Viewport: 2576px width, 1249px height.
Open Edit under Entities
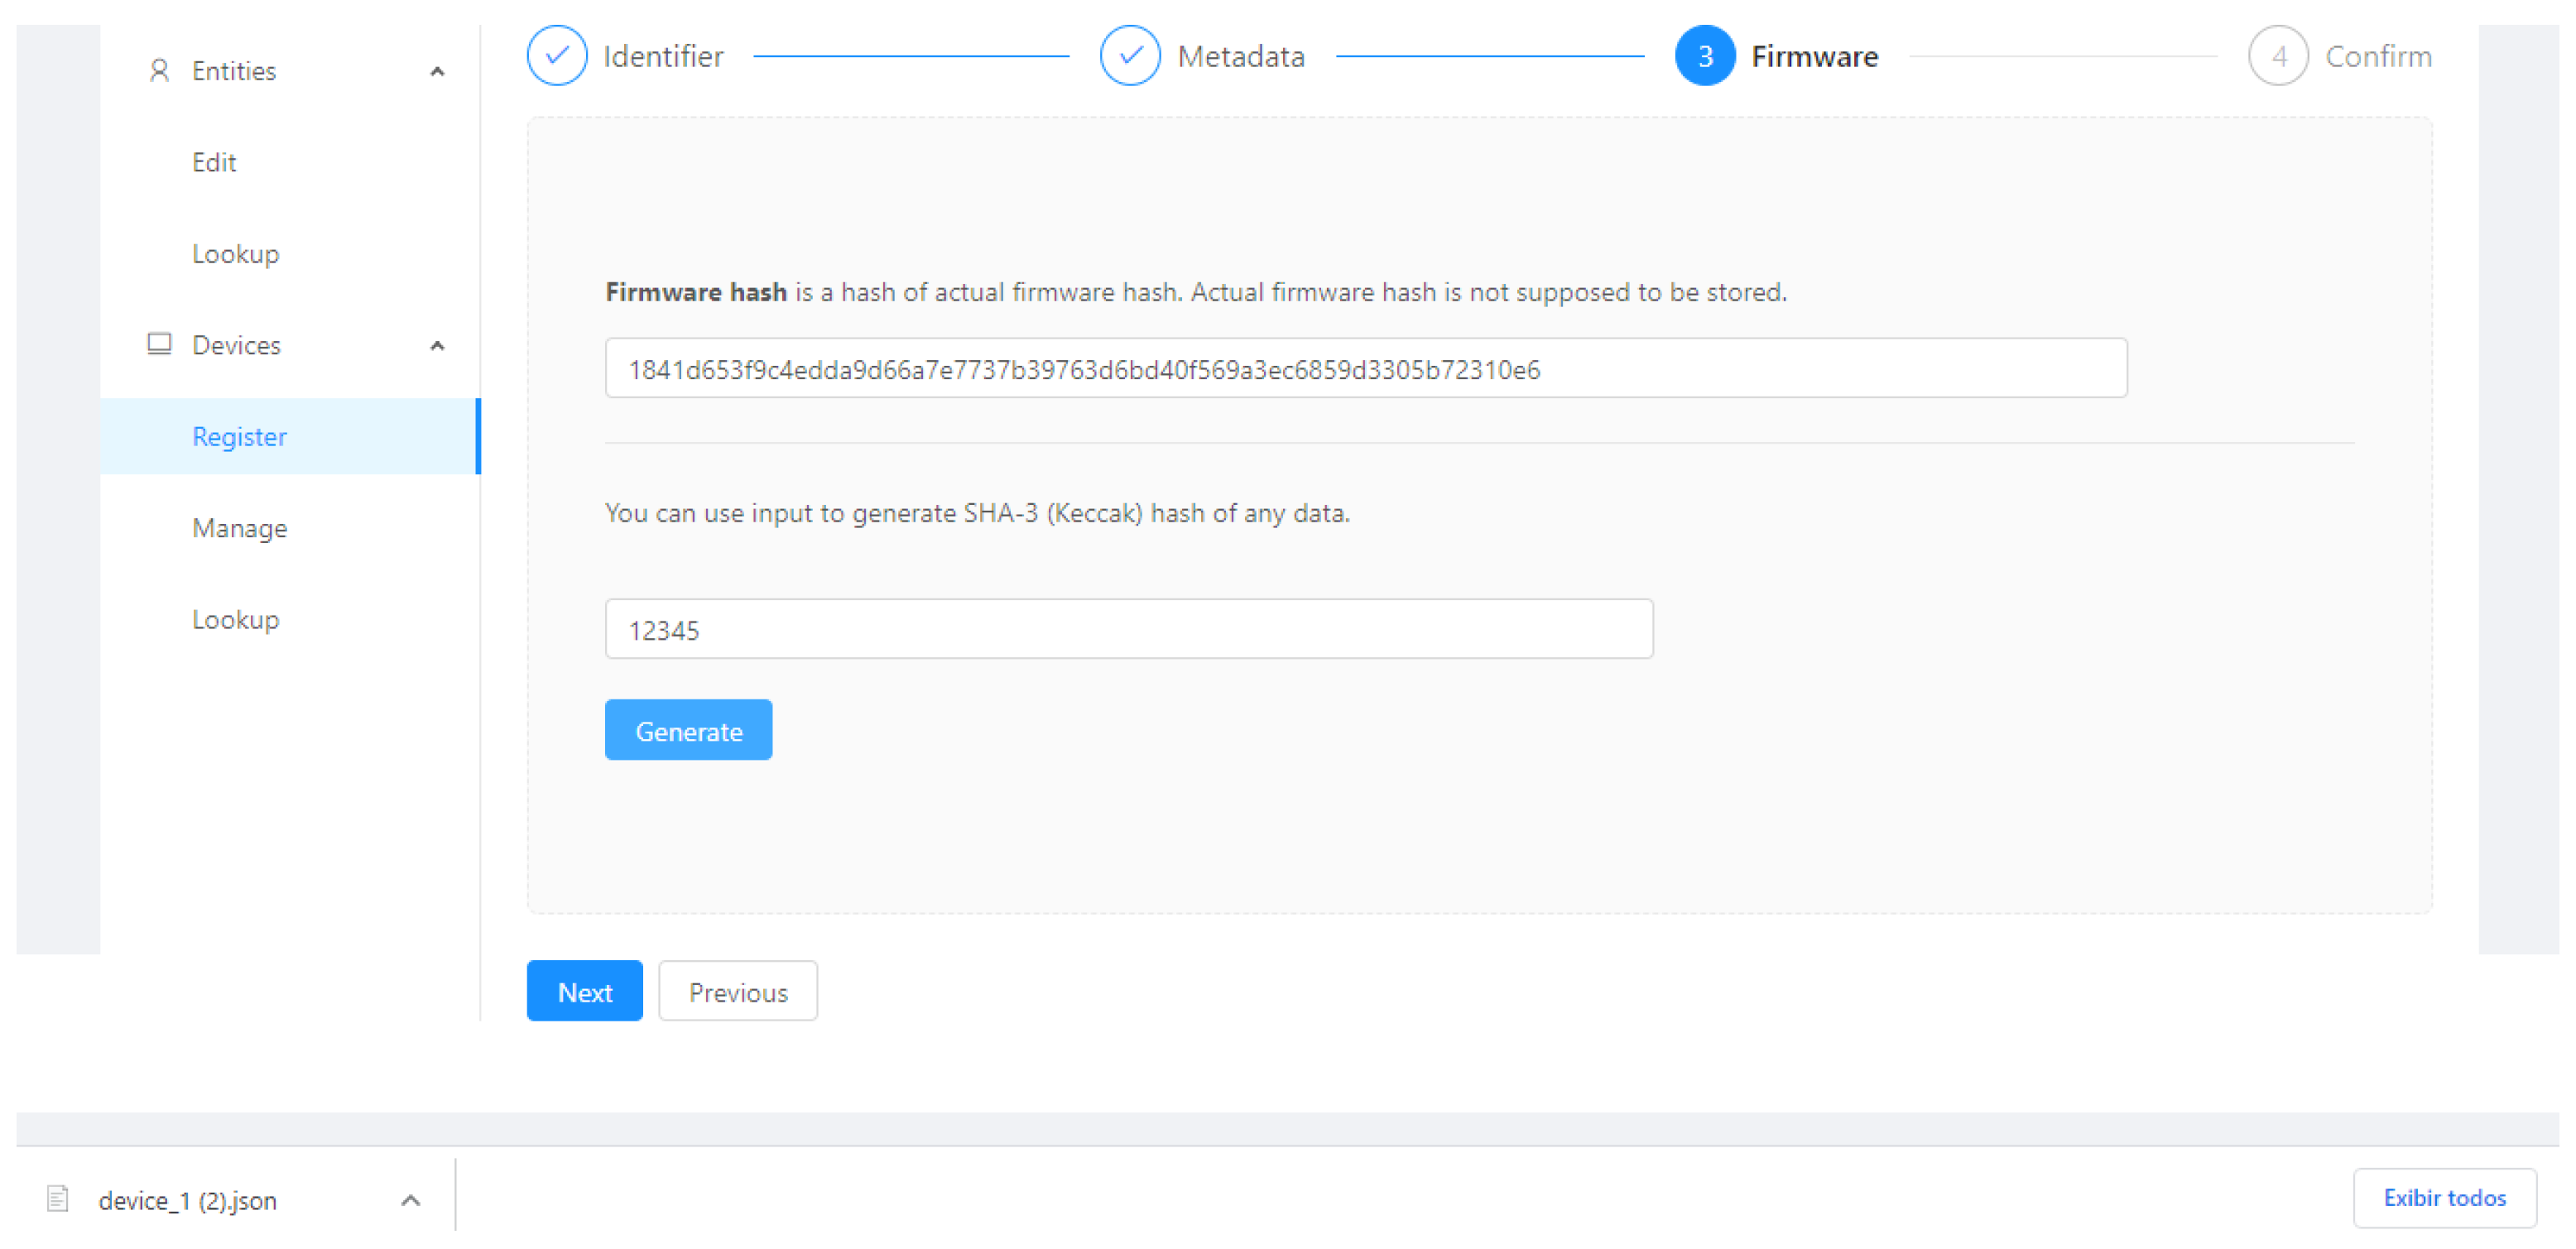pyautogui.click(x=214, y=162)
